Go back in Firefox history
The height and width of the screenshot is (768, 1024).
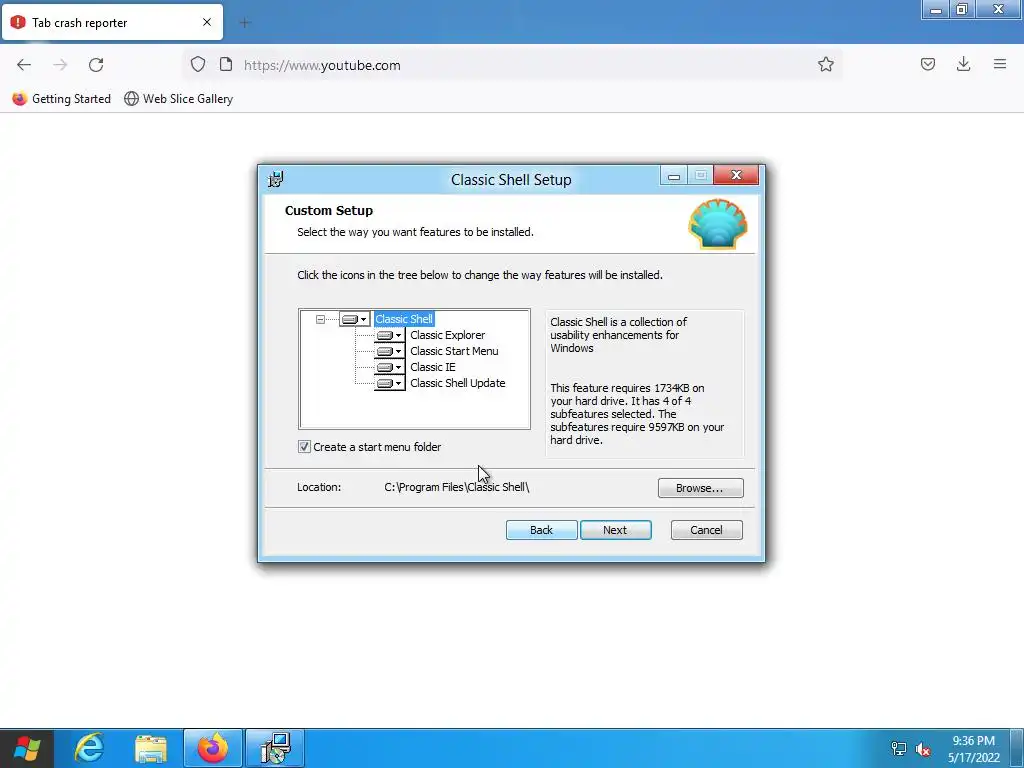click(24, 65)
